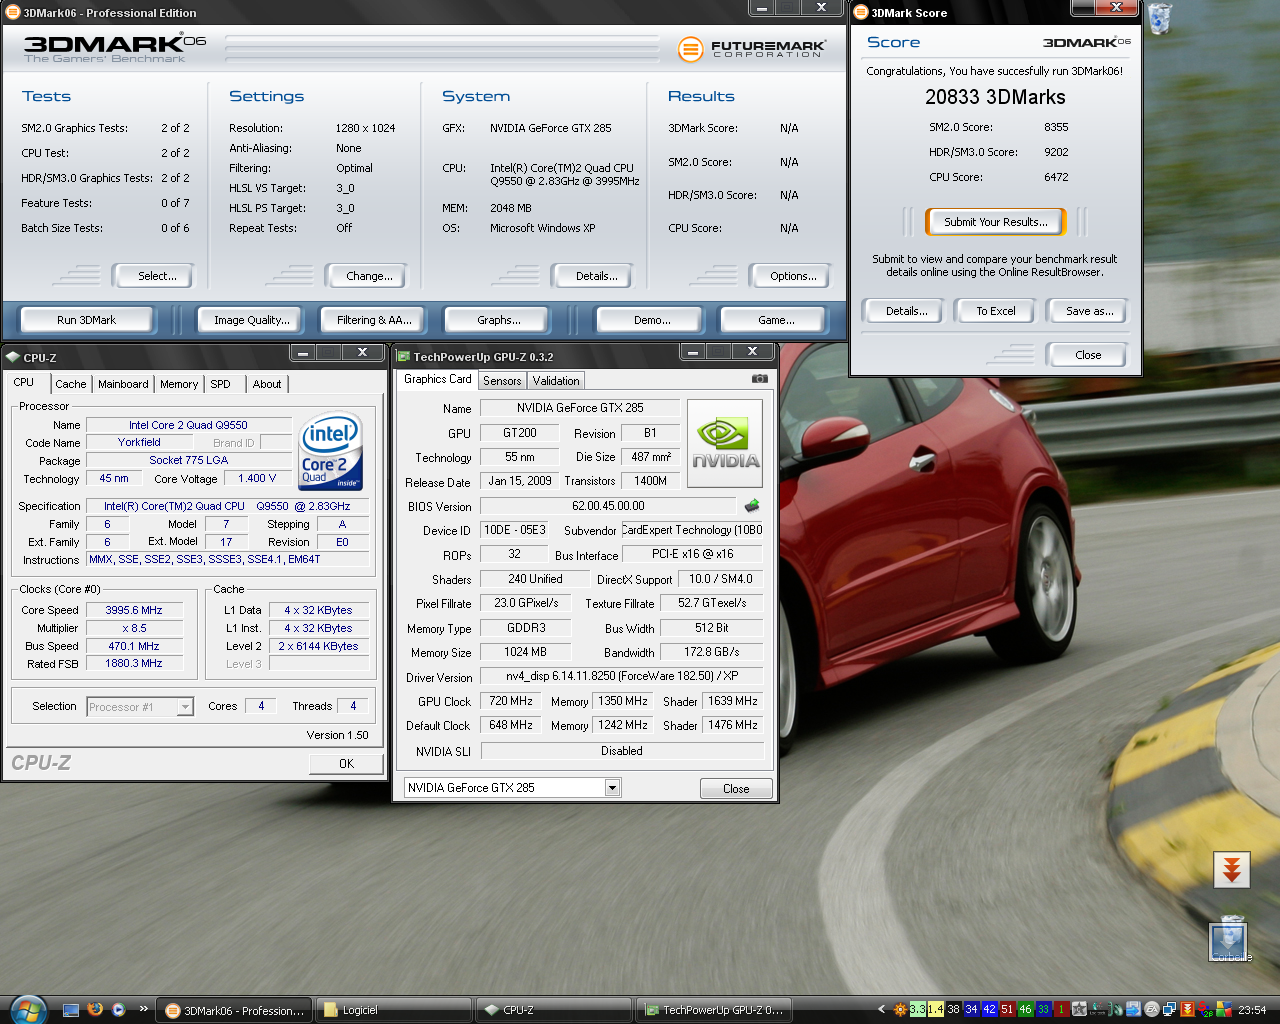Select the Corbeille icon on the desktop
Image resolution: width=1280 pixels, height=1024 pixels.
tap(1229, 940)
